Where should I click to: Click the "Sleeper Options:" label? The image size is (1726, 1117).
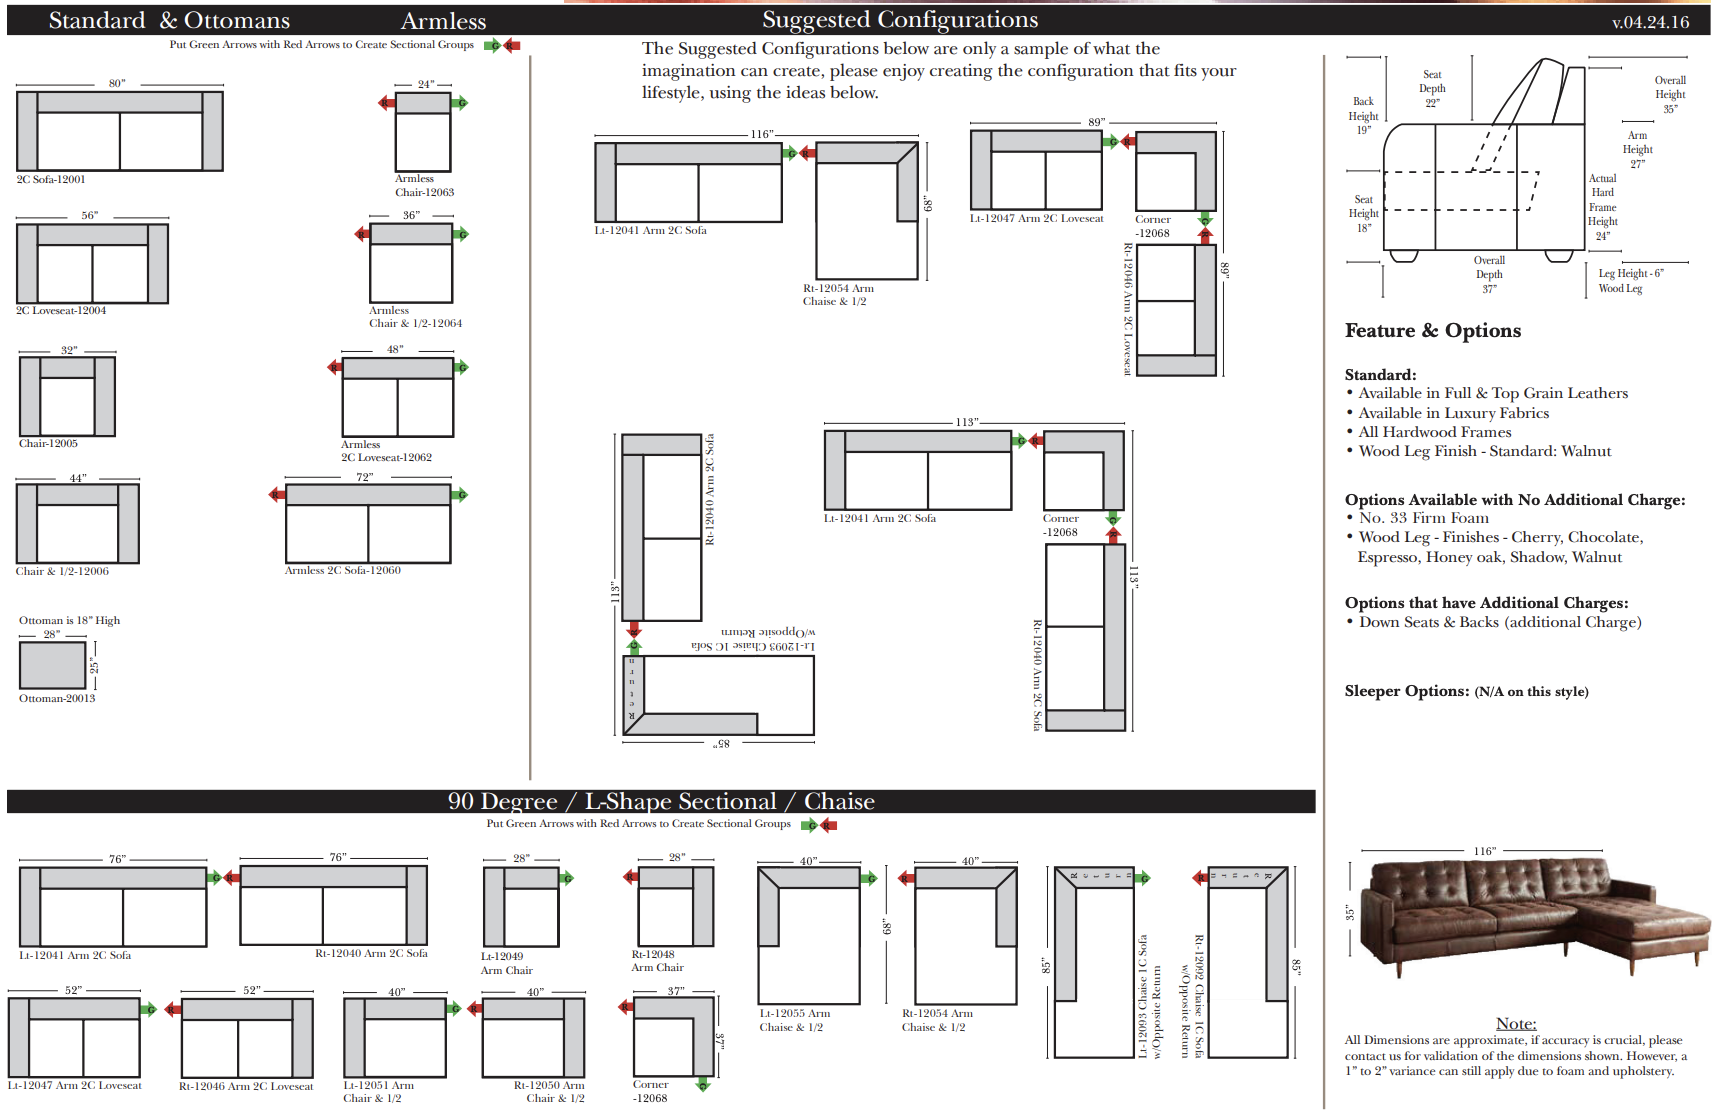tap(1406, 691)
